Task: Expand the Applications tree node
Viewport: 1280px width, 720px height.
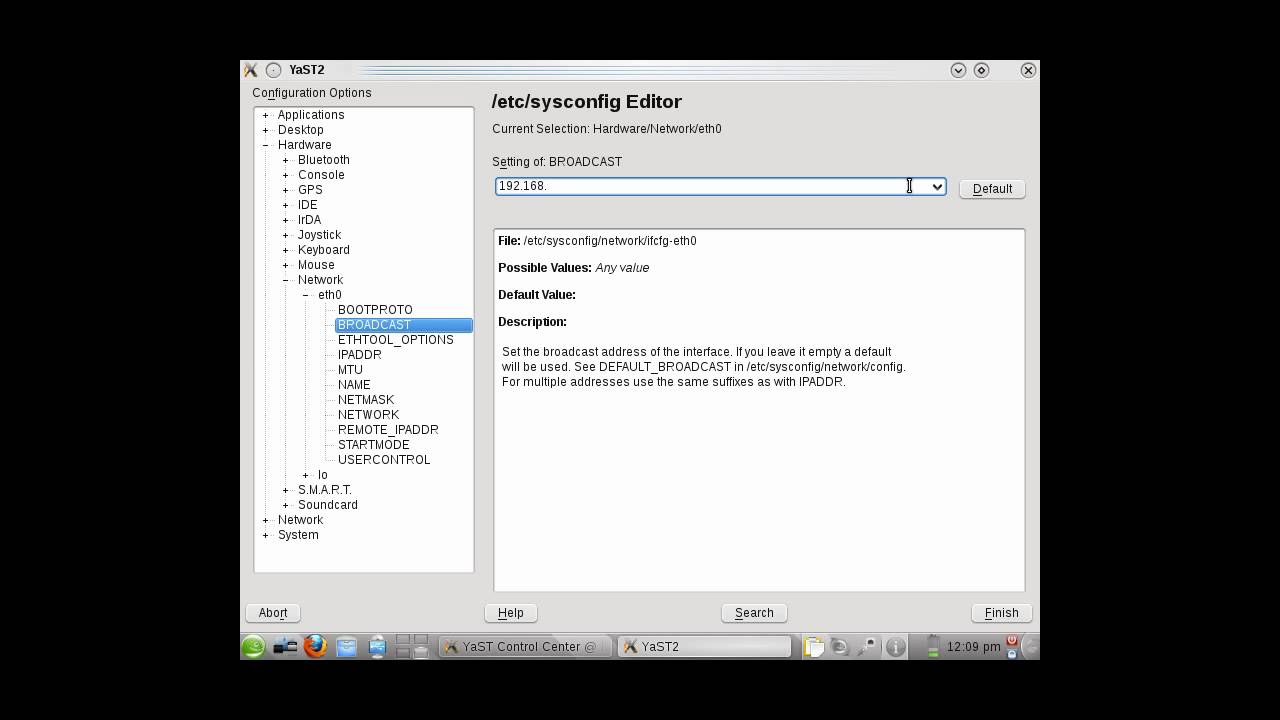Action: tap(266, 115)
